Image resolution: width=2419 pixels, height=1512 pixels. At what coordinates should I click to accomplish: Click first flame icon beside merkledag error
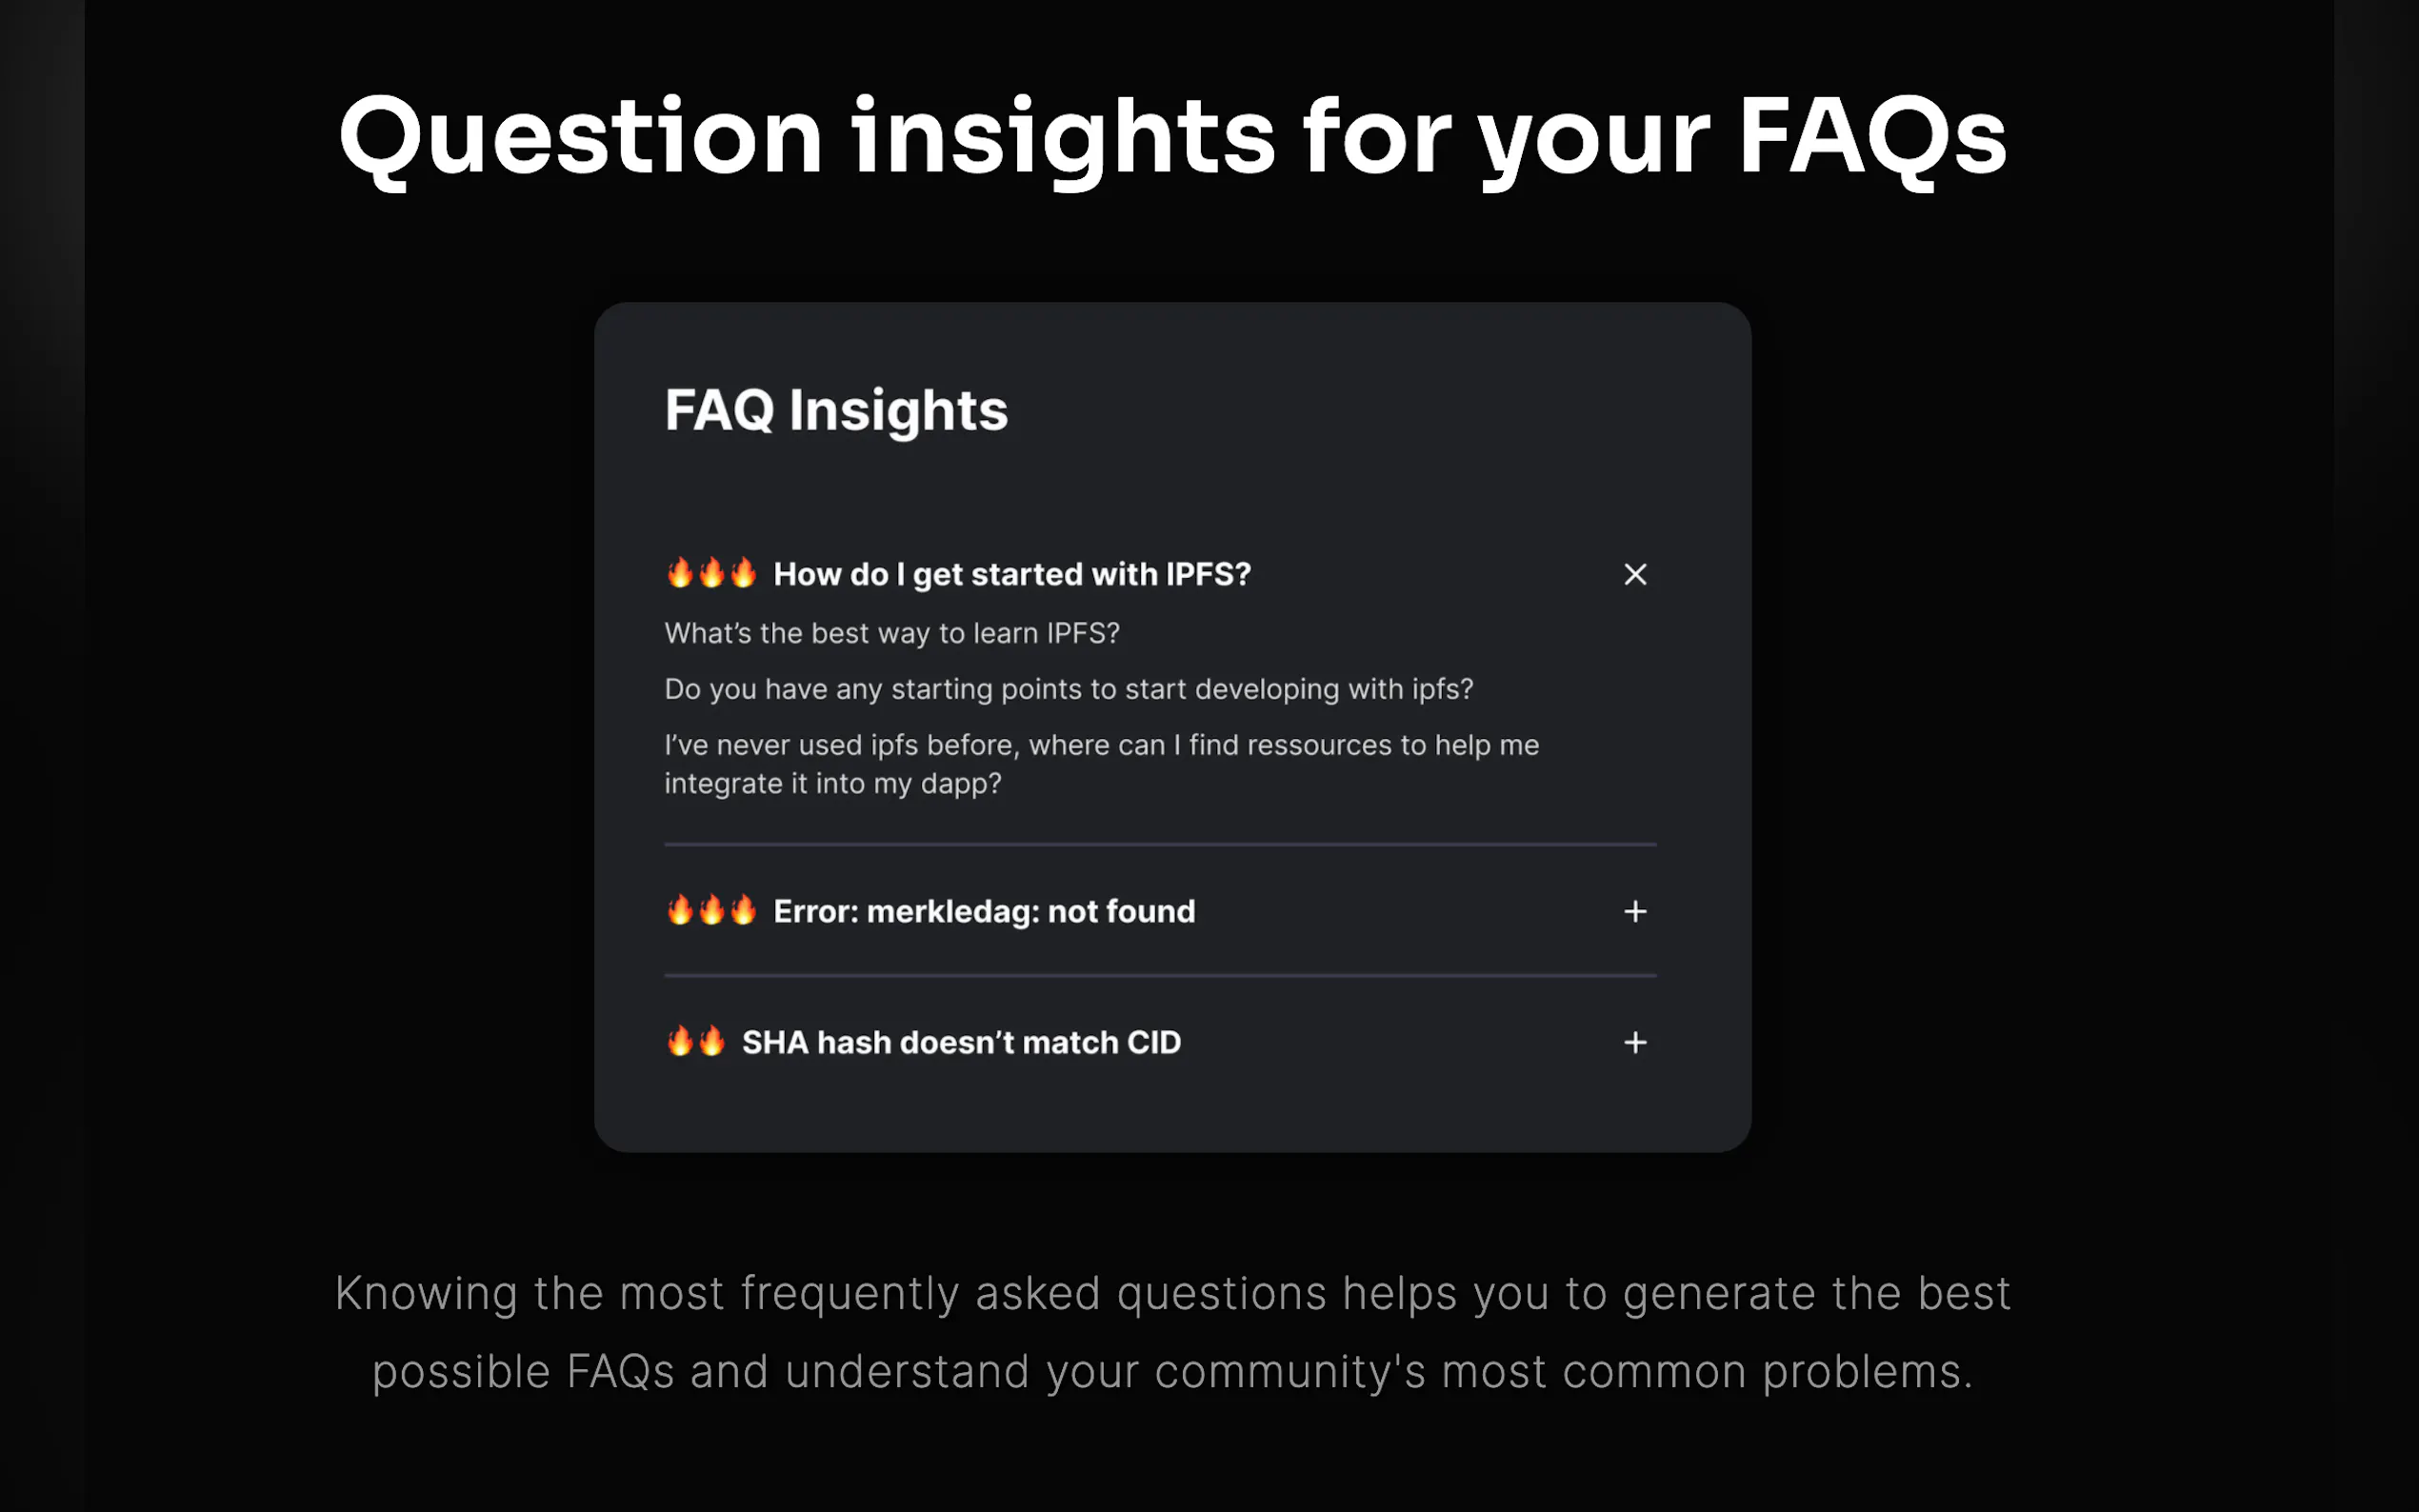click(680, 910)
